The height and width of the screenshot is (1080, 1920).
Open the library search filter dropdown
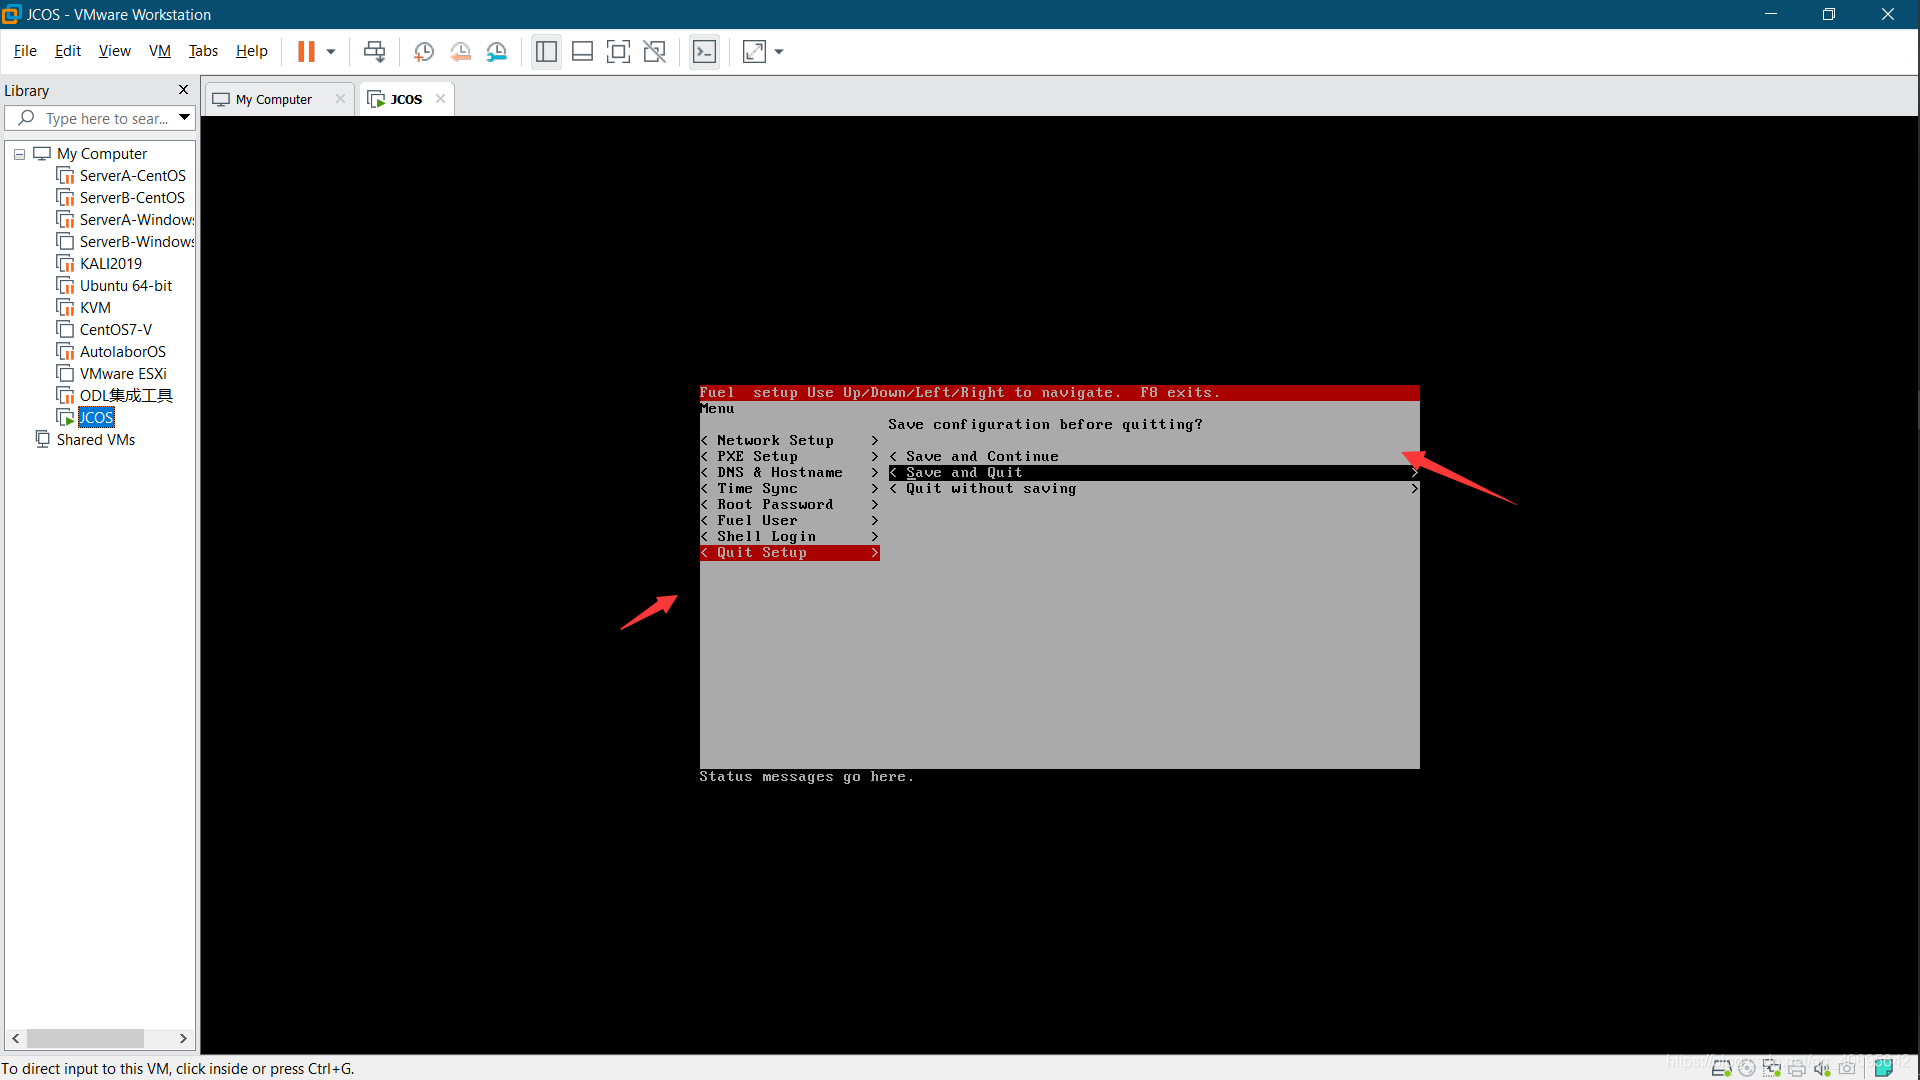coord(185,118)
